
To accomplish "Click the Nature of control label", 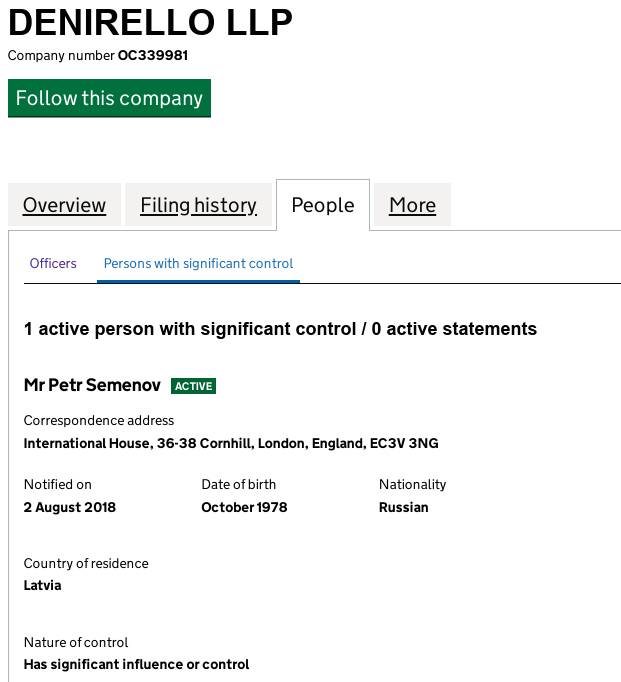I will click(x=76, y=642).
